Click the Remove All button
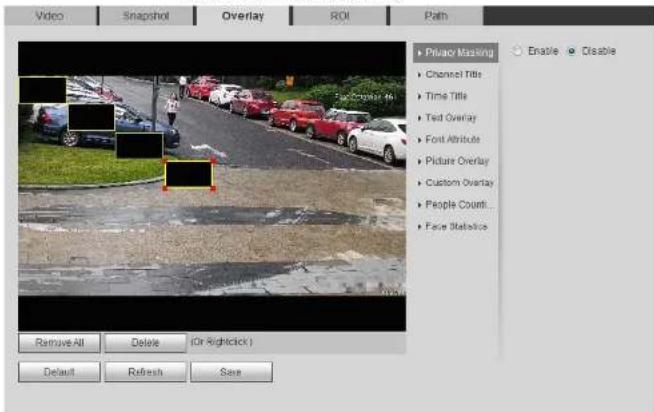This screenshot has width=654, height=412. pyautogui.click(x=59, y=343)
